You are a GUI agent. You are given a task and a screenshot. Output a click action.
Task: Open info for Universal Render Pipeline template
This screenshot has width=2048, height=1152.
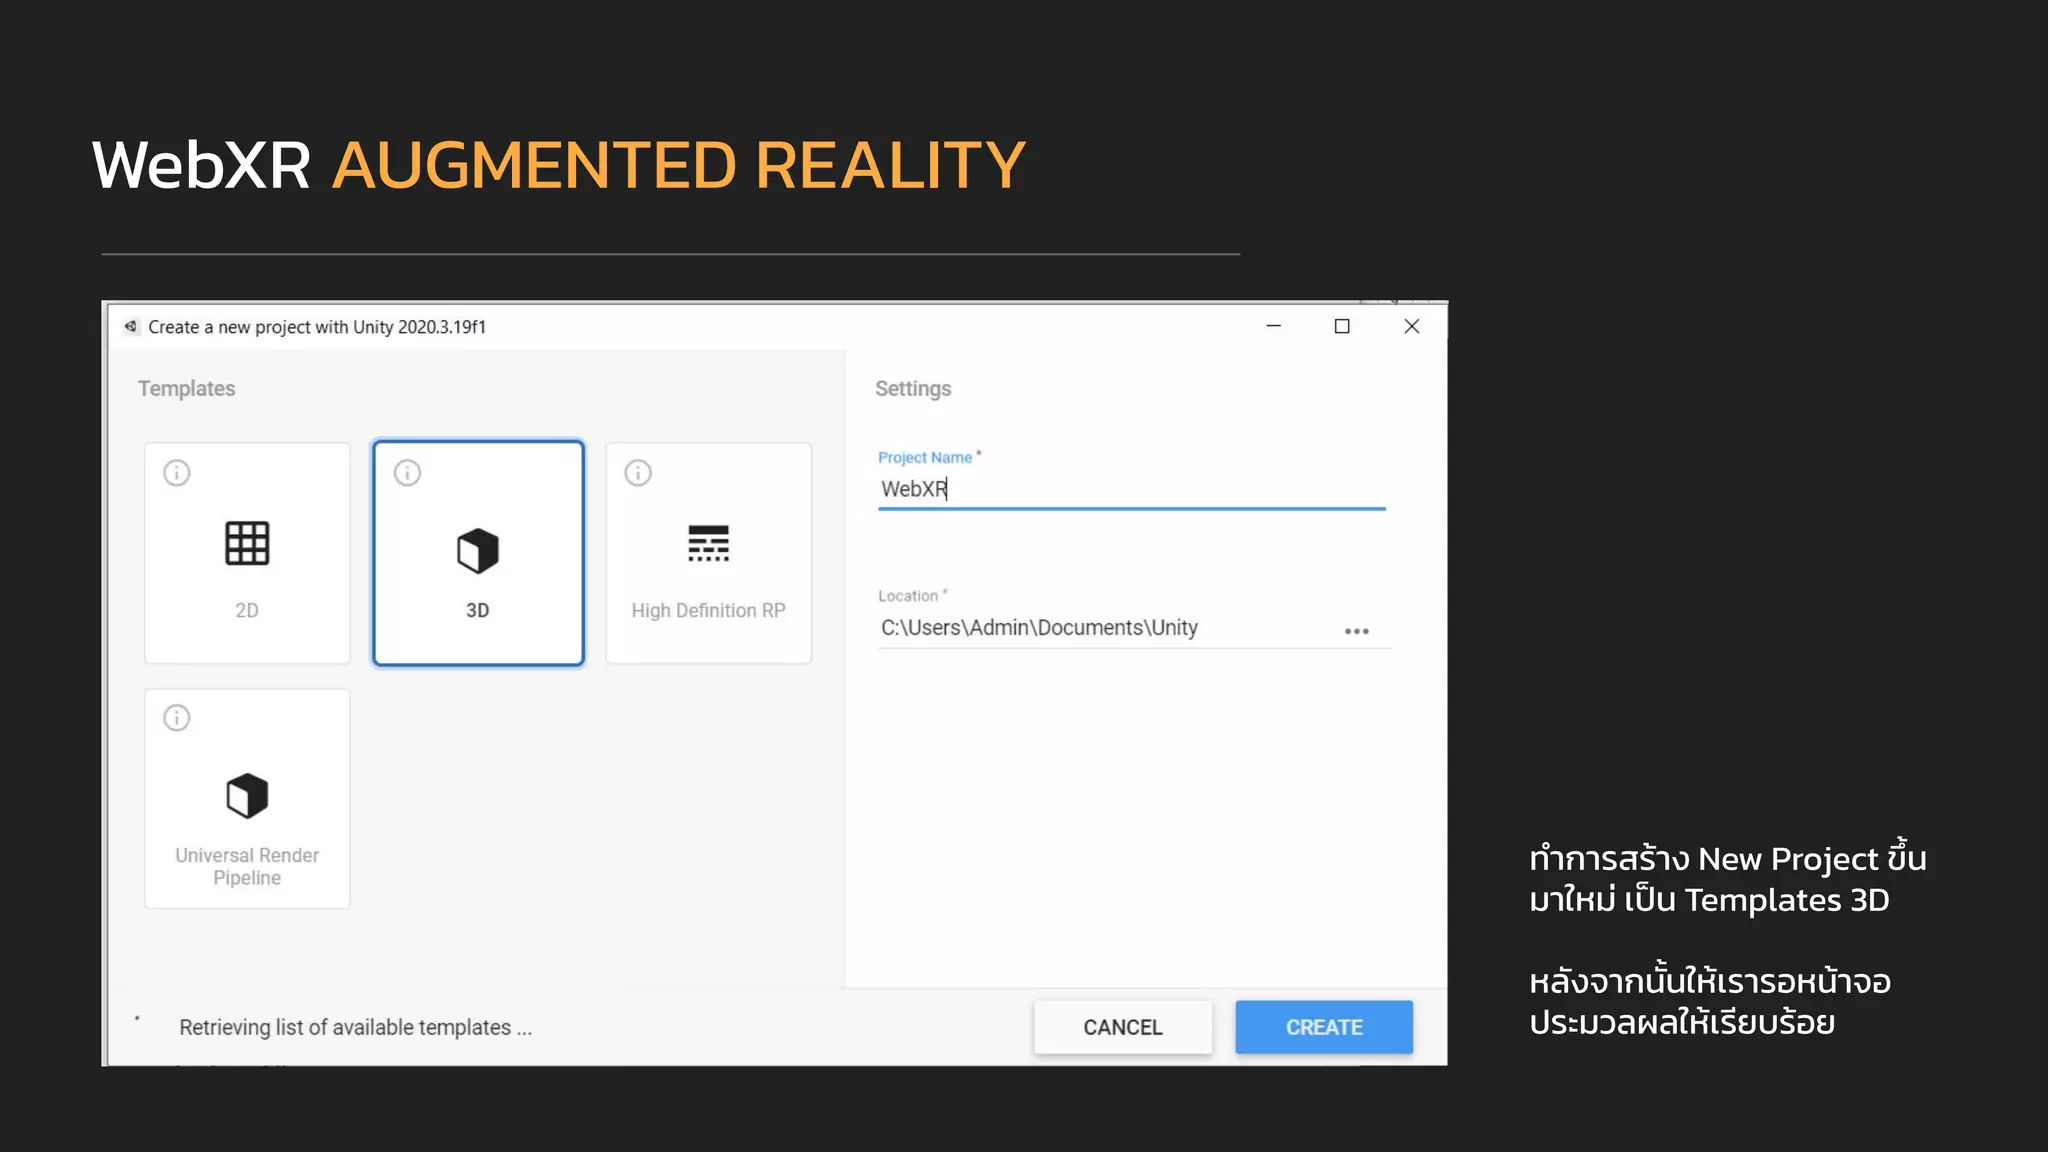pyautogui.click(x=177, y=718)
